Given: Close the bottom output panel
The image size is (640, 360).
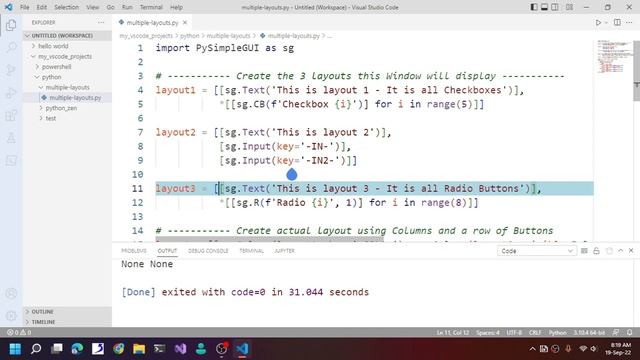Looking at the screenshot, I should click(631, 251).
